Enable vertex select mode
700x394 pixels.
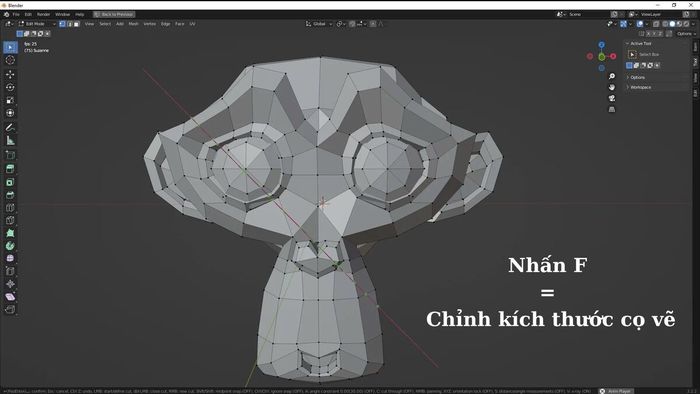coord(62,24)
